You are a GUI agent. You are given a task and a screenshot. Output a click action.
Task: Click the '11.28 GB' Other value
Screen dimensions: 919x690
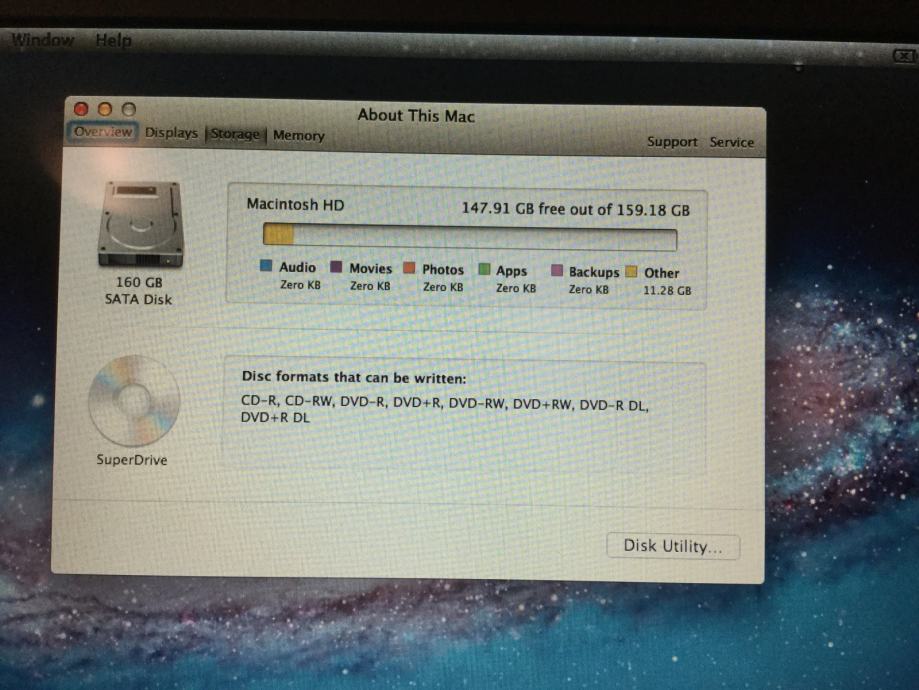point(668,290)
